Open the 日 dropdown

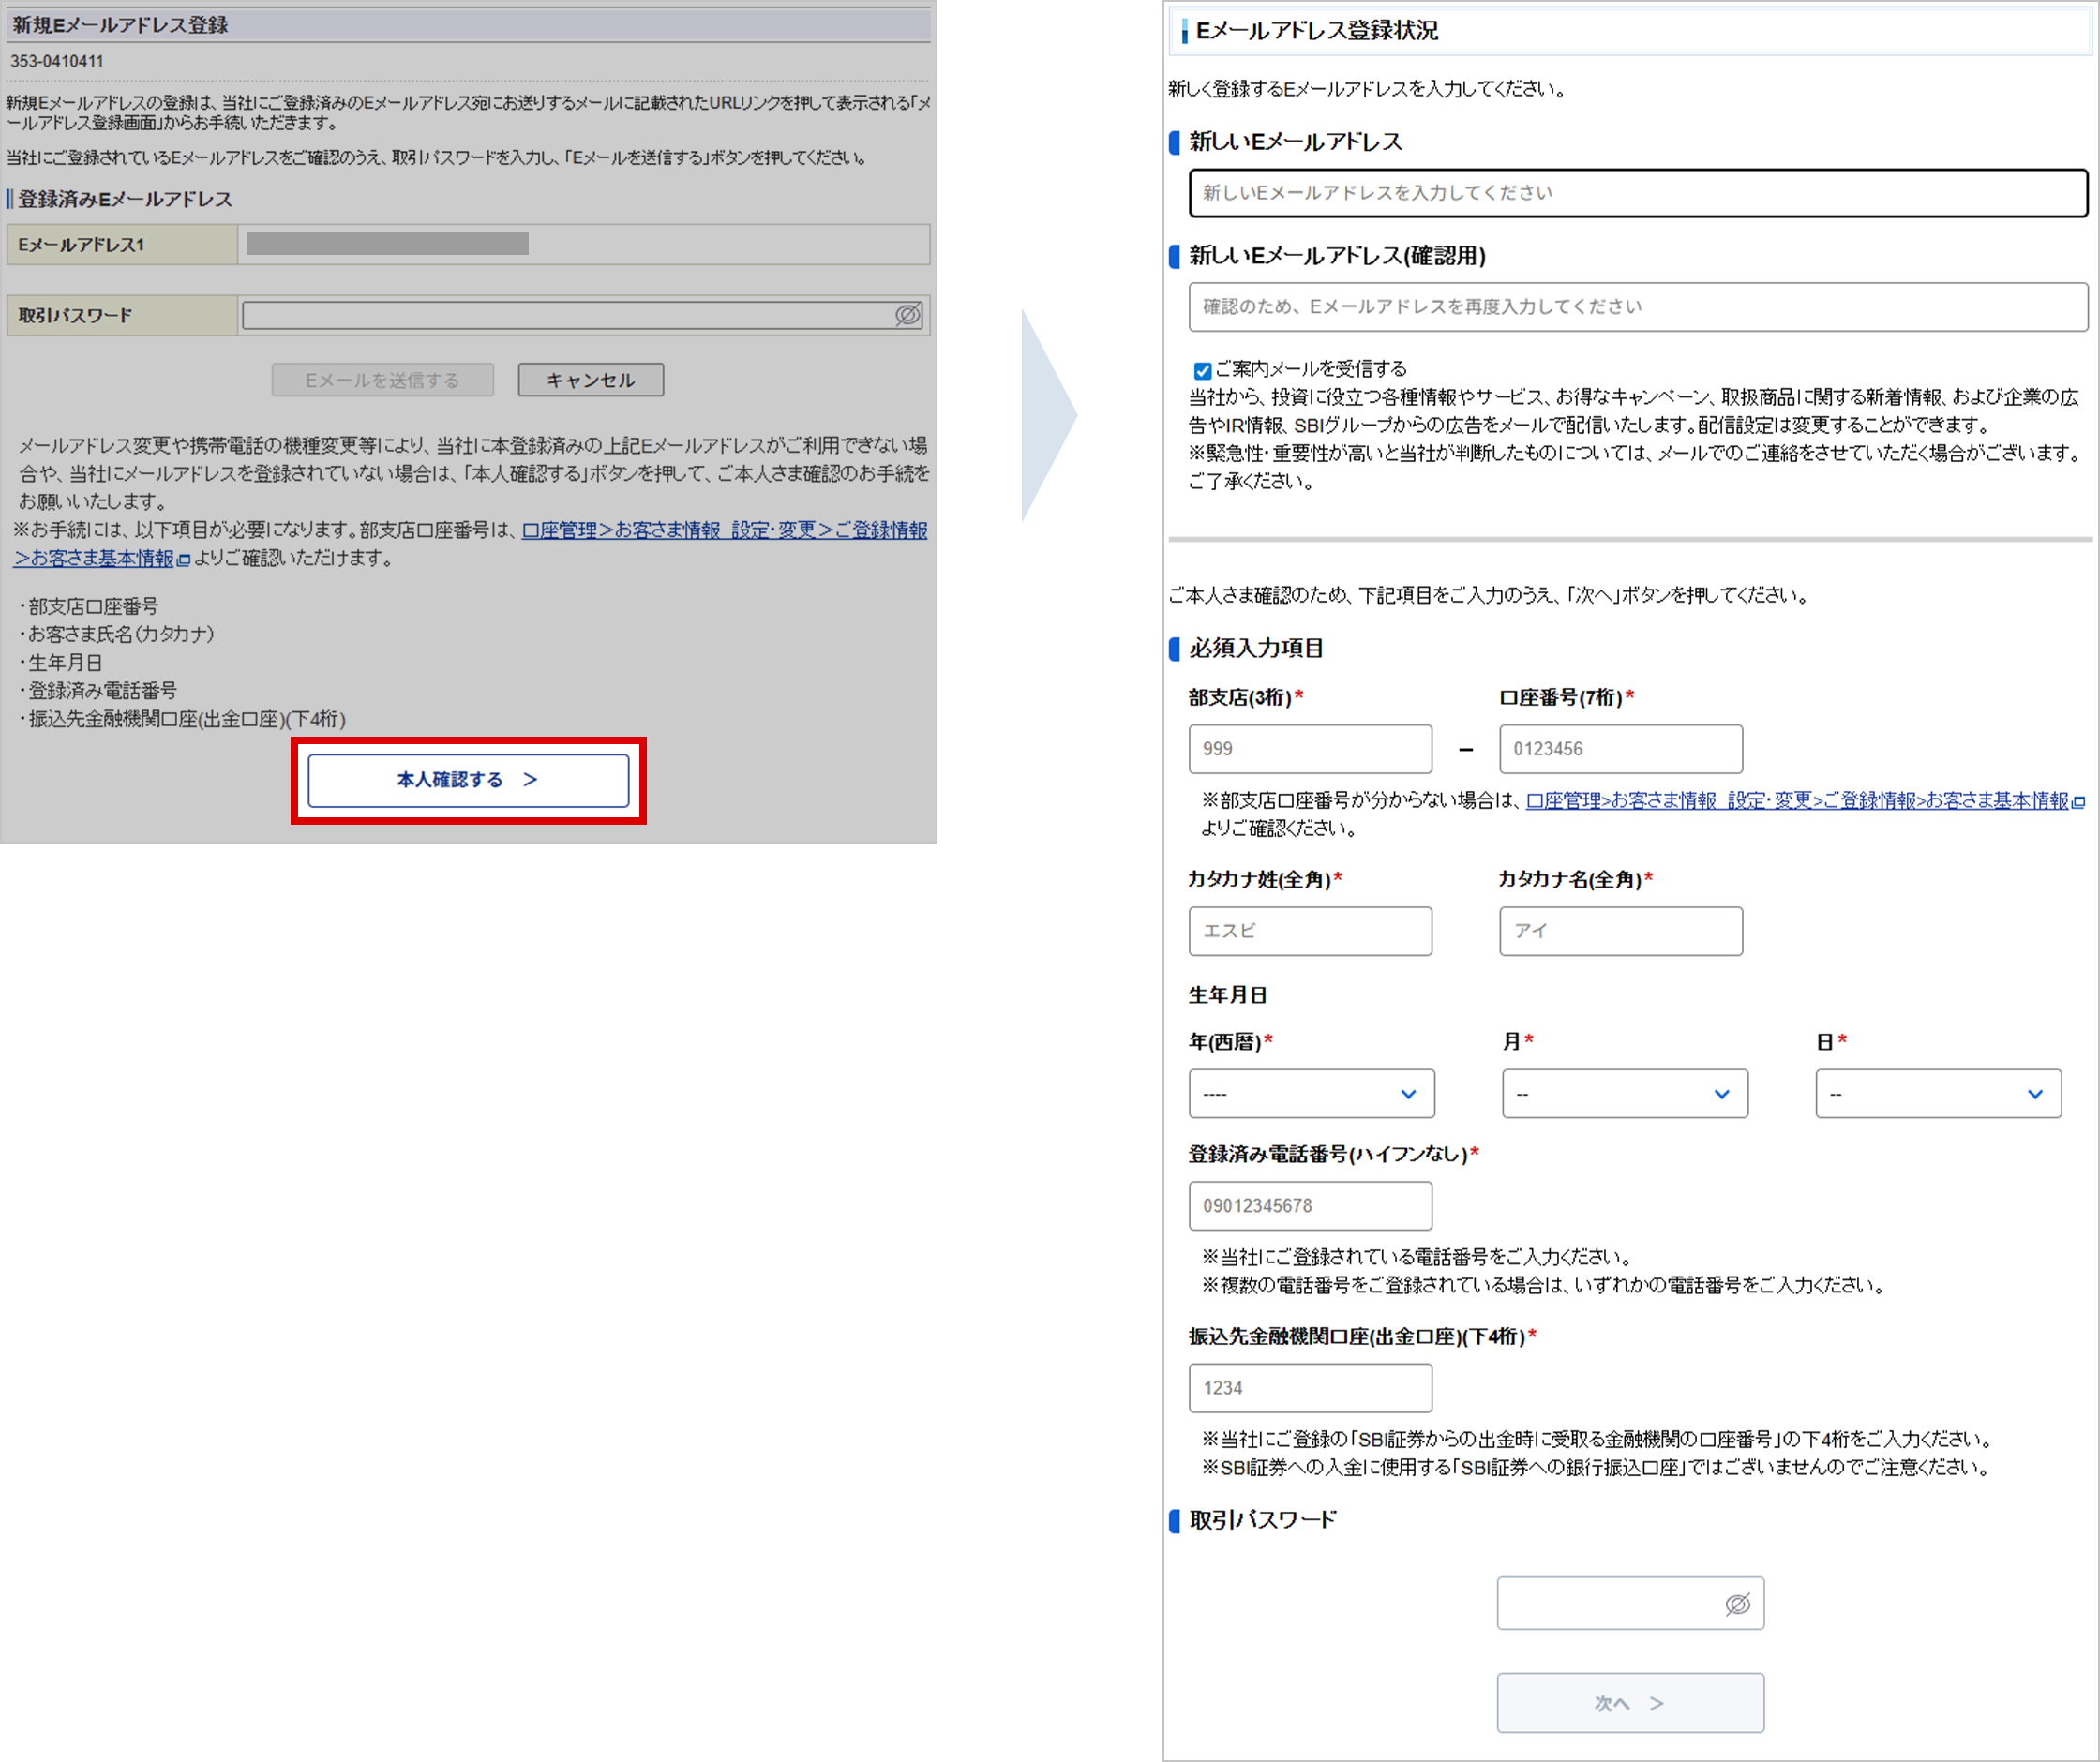click(x=1937, y=1093)
